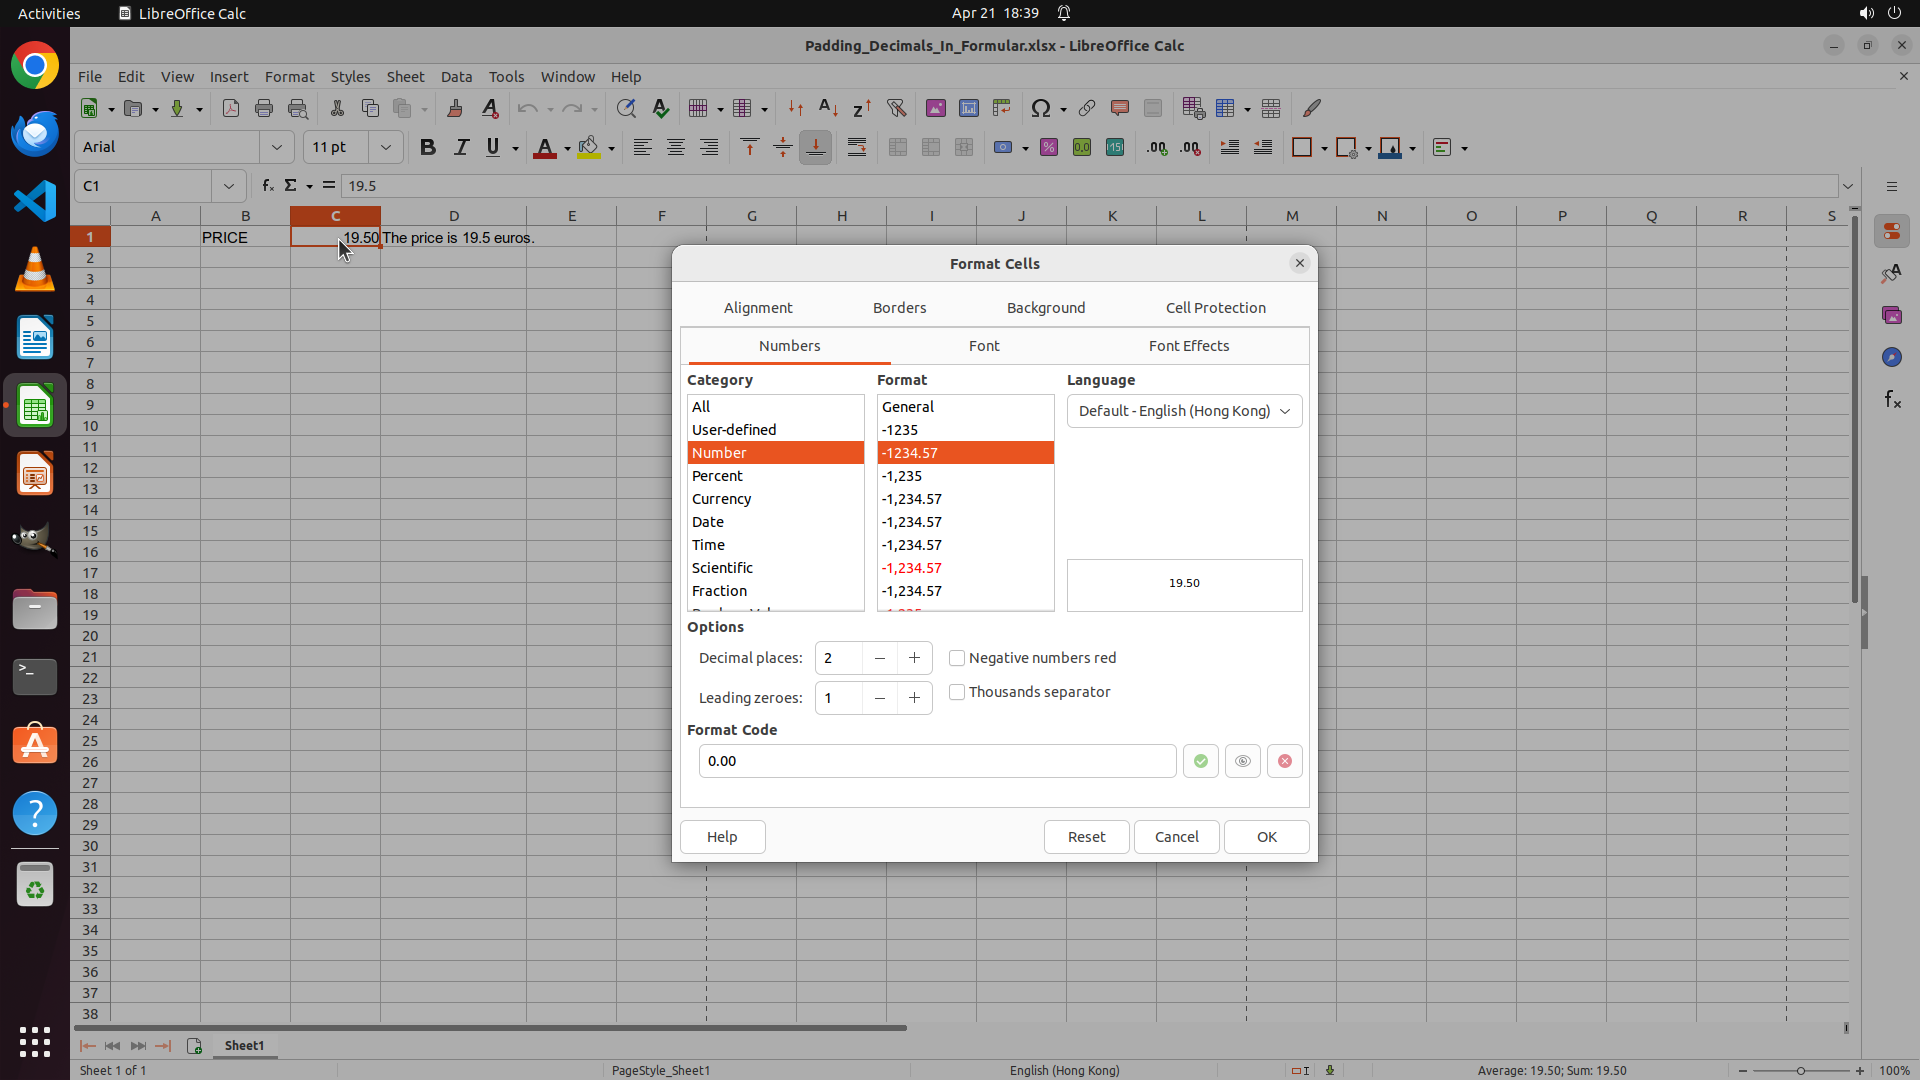
Task: Open the Language dropdown in Format Cells
Action: pos(1184,411)
